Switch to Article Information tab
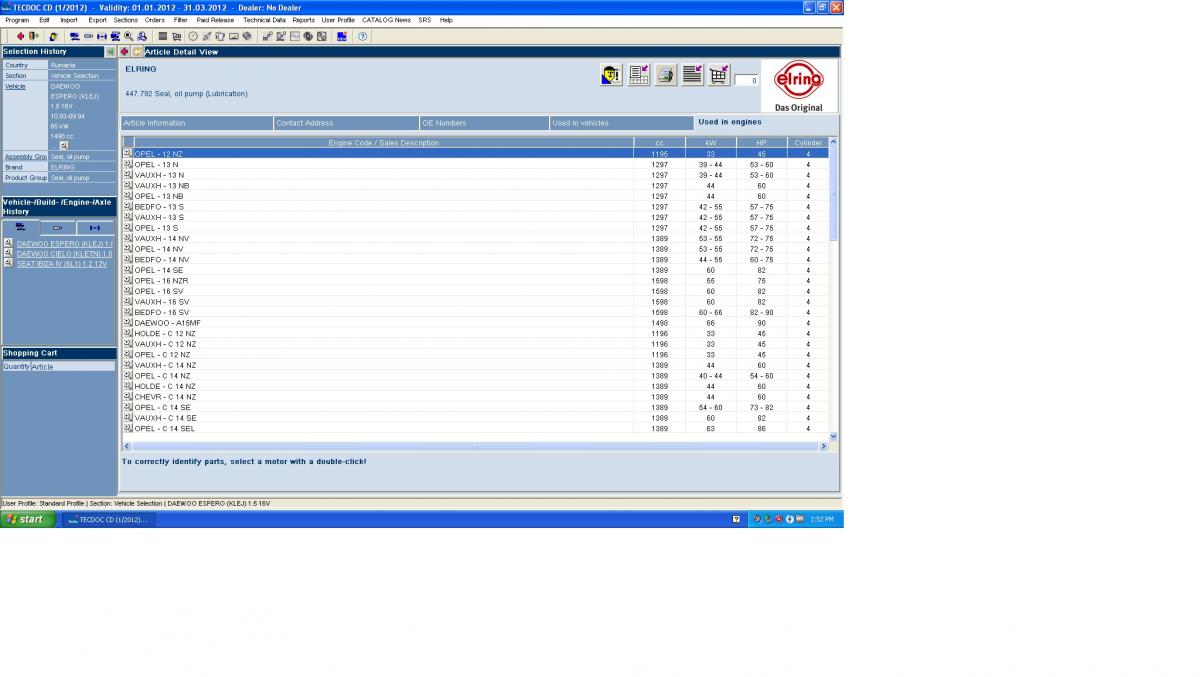 coord(197,123)
